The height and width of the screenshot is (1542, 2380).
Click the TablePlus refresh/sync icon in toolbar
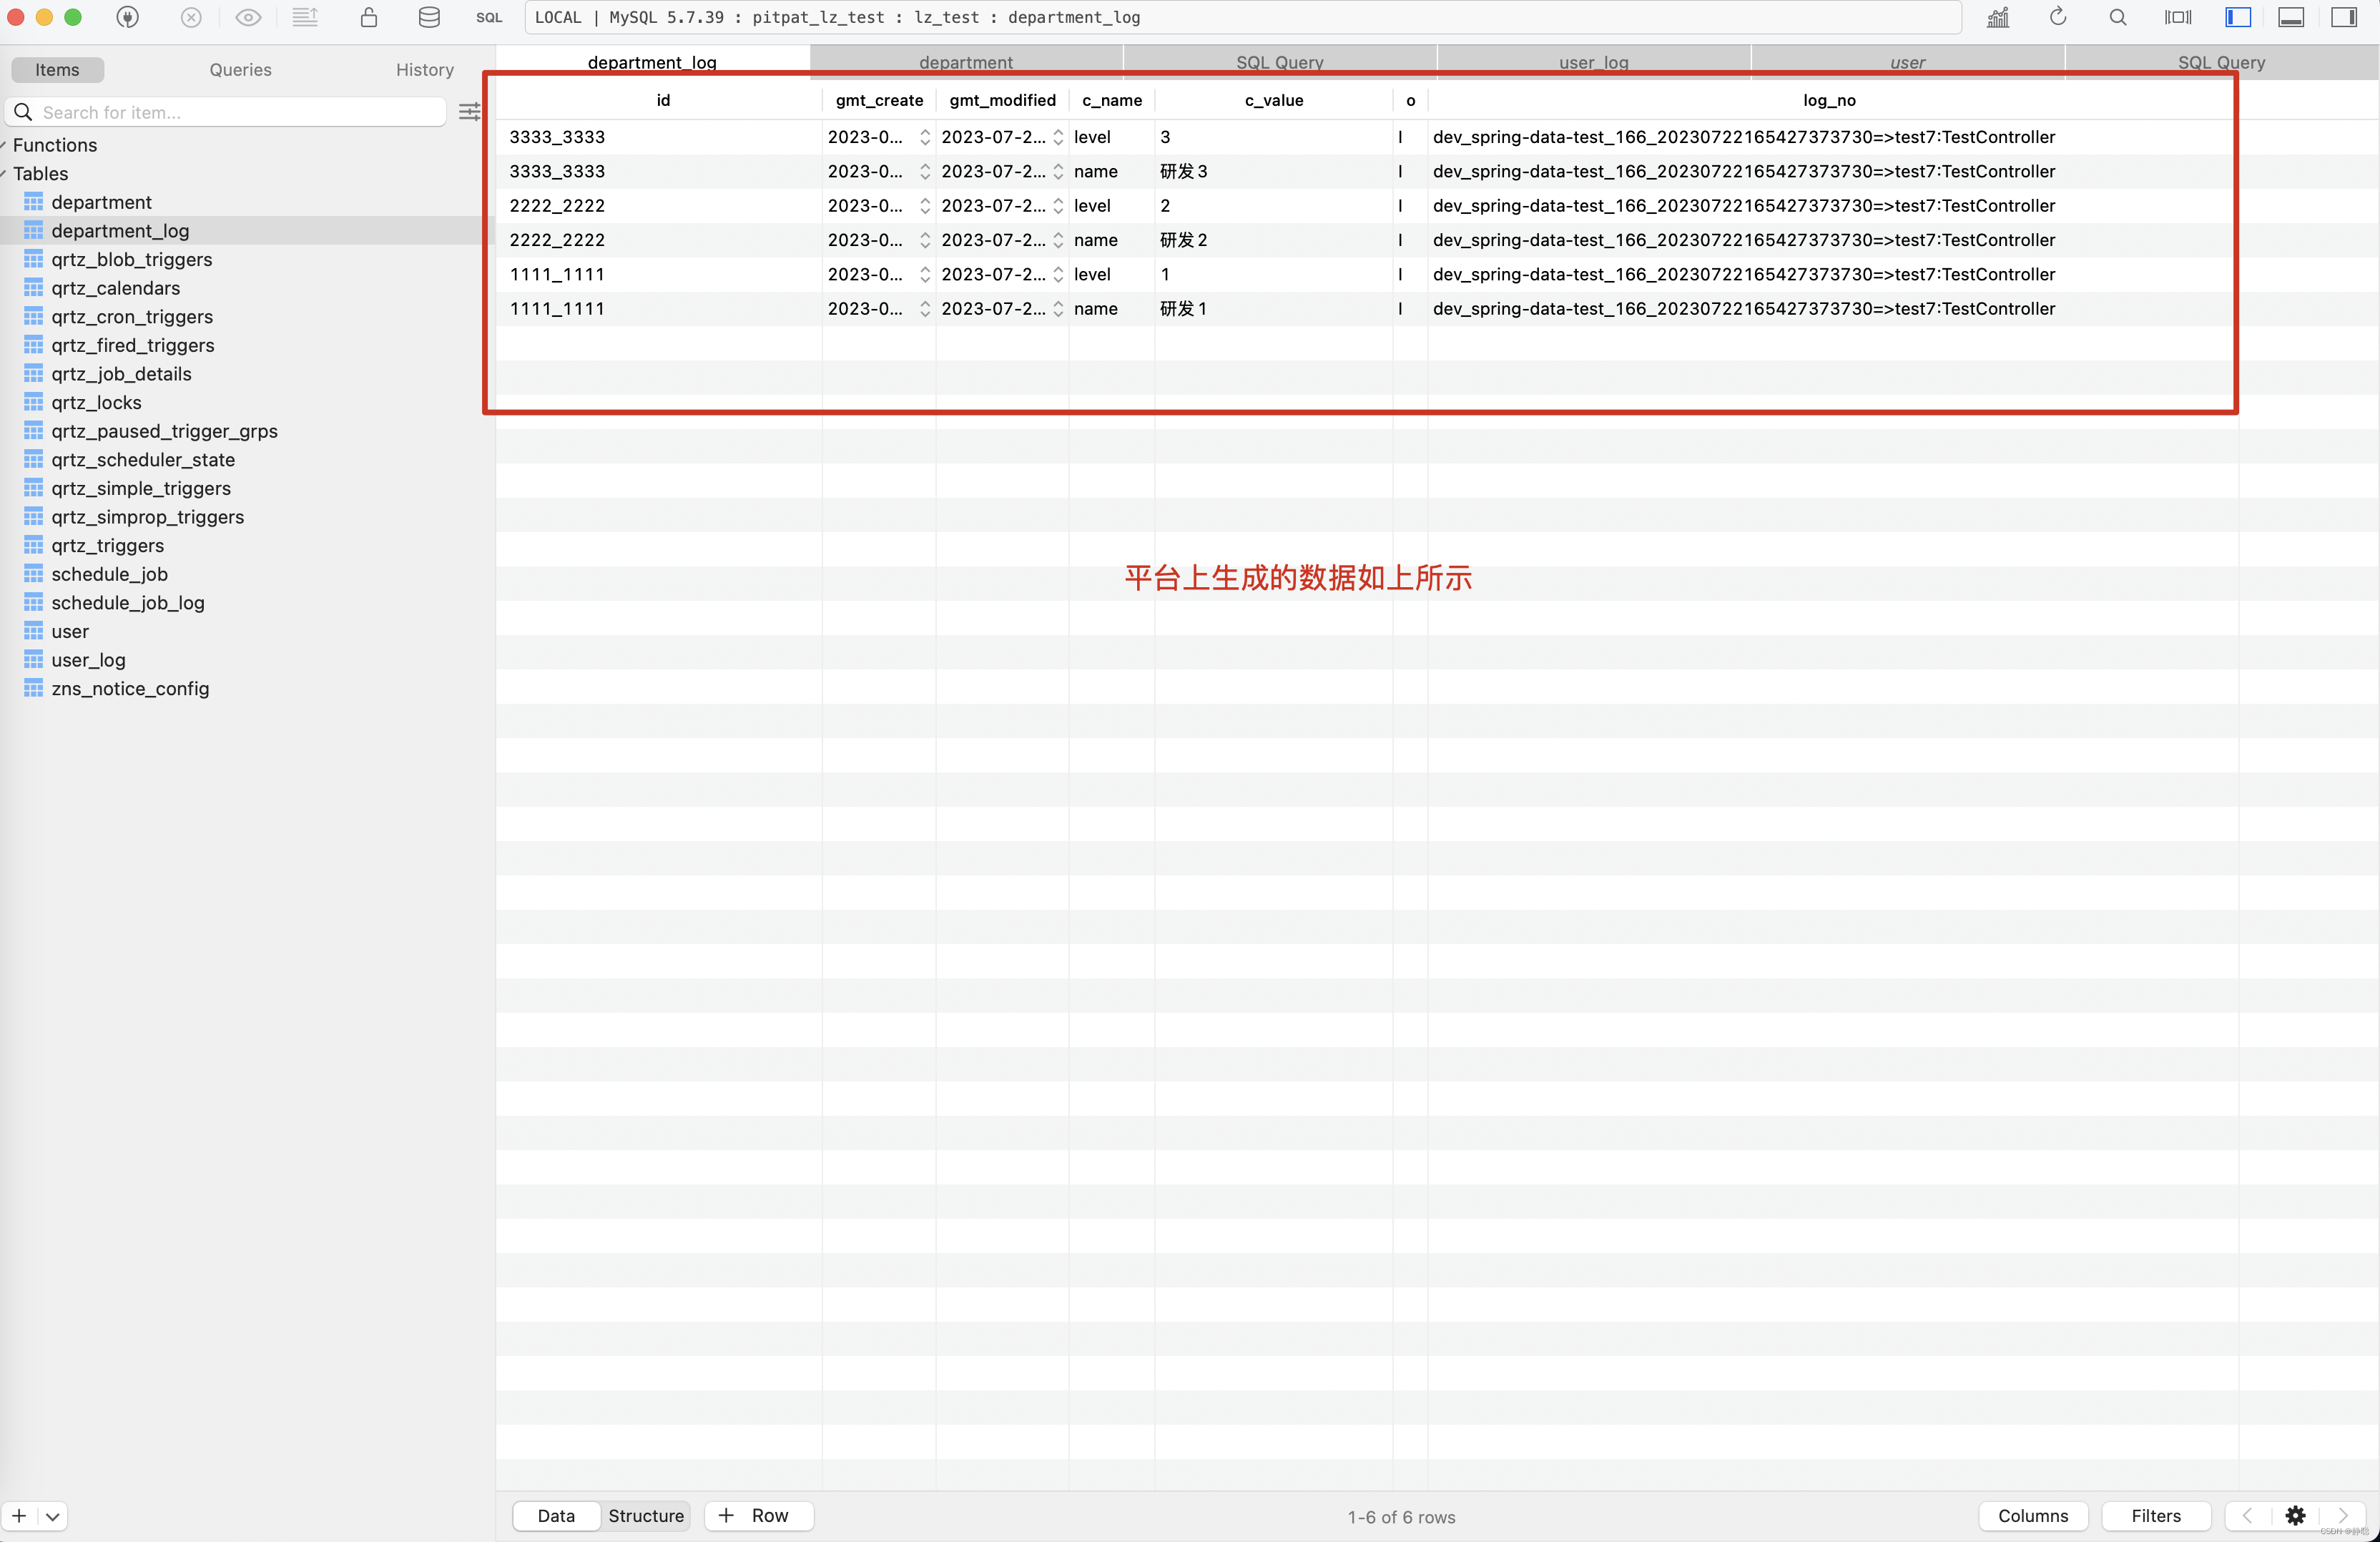point(2057,17)
